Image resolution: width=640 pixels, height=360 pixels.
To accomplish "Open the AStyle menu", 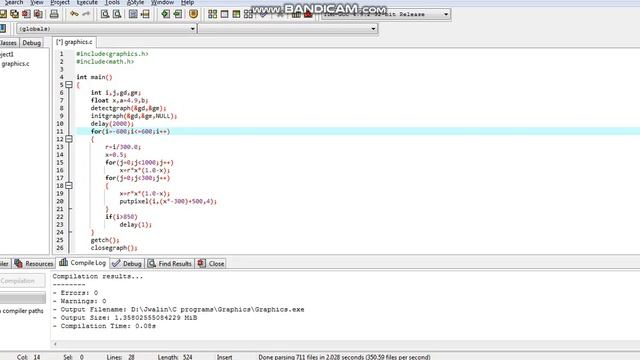I will tap(135, 2).
